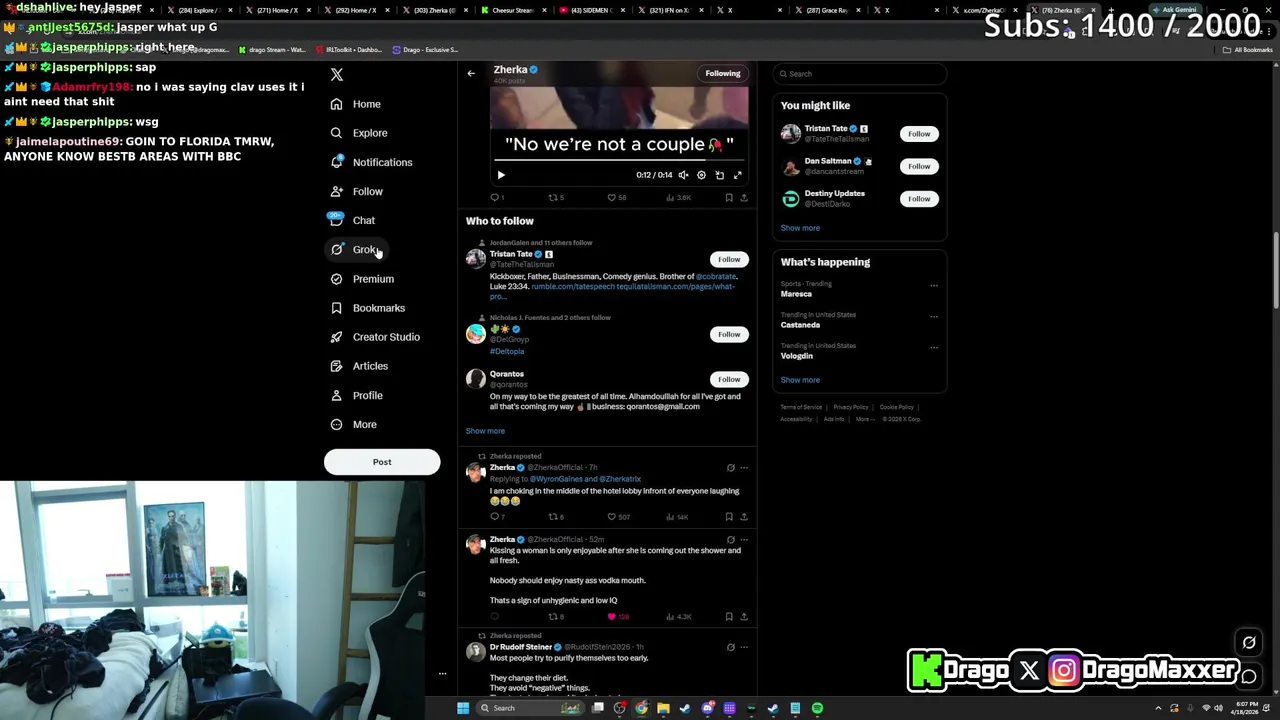Click the Follow sidebar icon

coord(337,191)
